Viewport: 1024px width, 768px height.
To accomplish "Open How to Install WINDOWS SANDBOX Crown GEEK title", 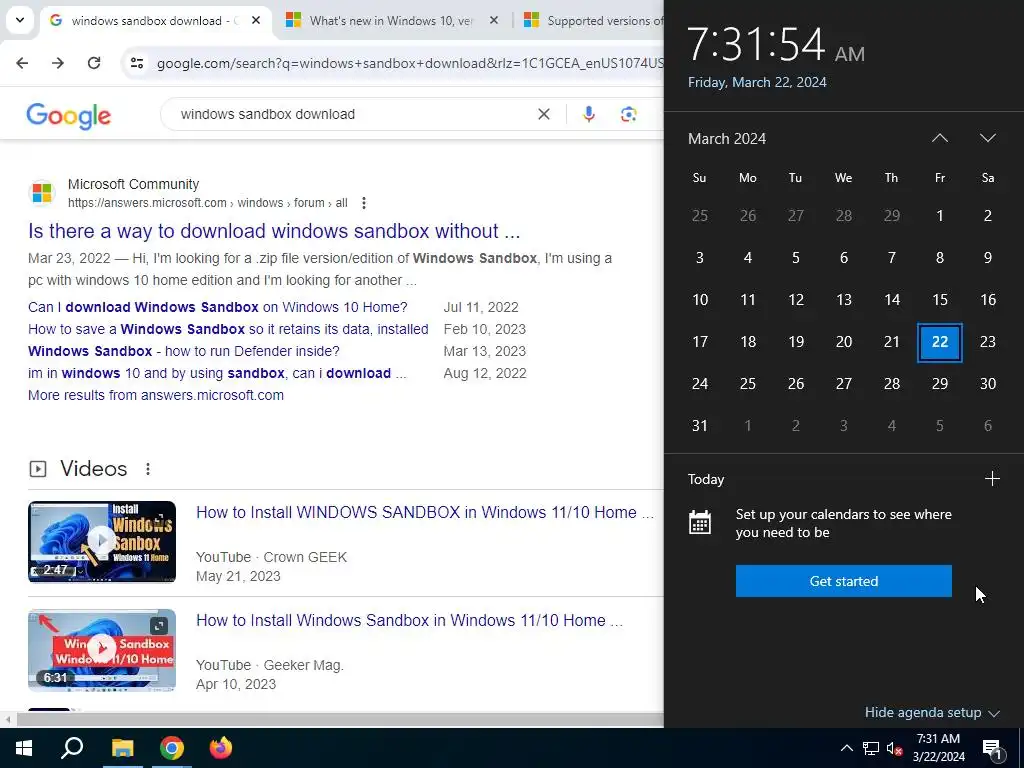I will coord(424,513).
